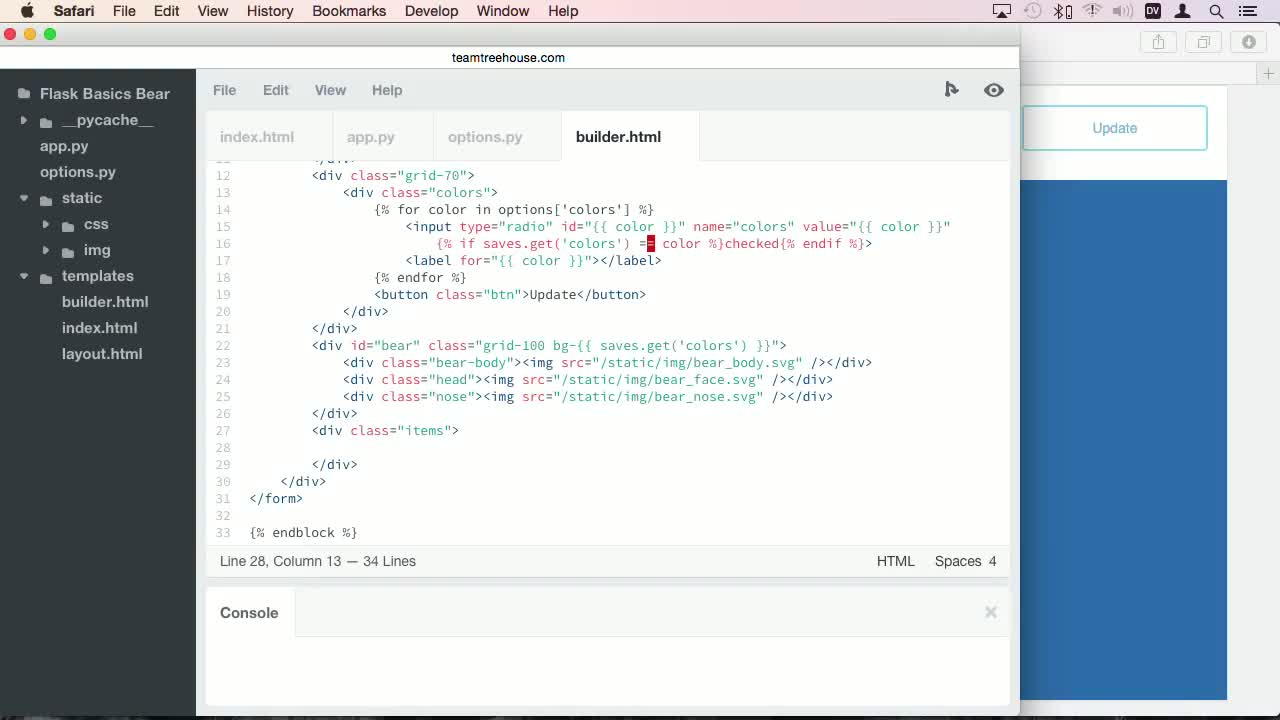Expand the css folder arrow
Viewport: 1280px width, 720px height.
46,224
